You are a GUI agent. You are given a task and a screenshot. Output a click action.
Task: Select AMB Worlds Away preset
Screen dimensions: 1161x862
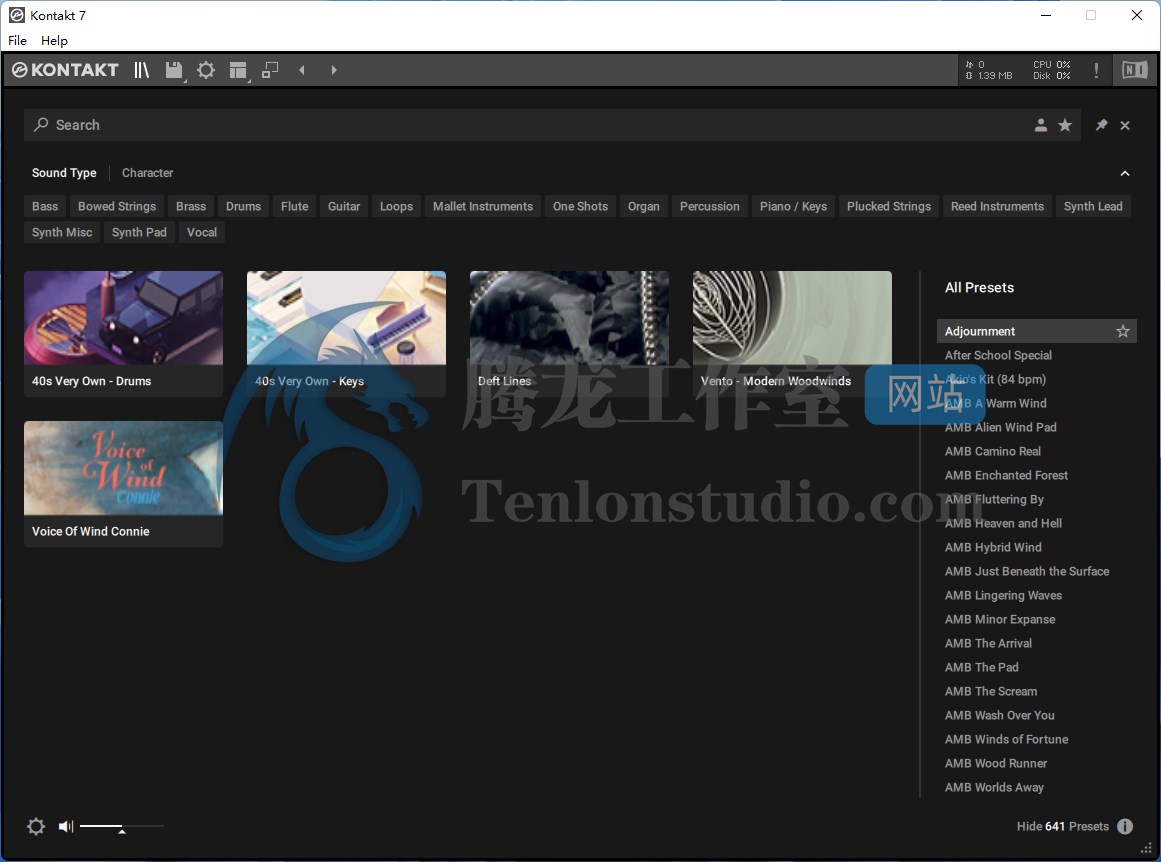pyautogui.click(x=994, y=788)
